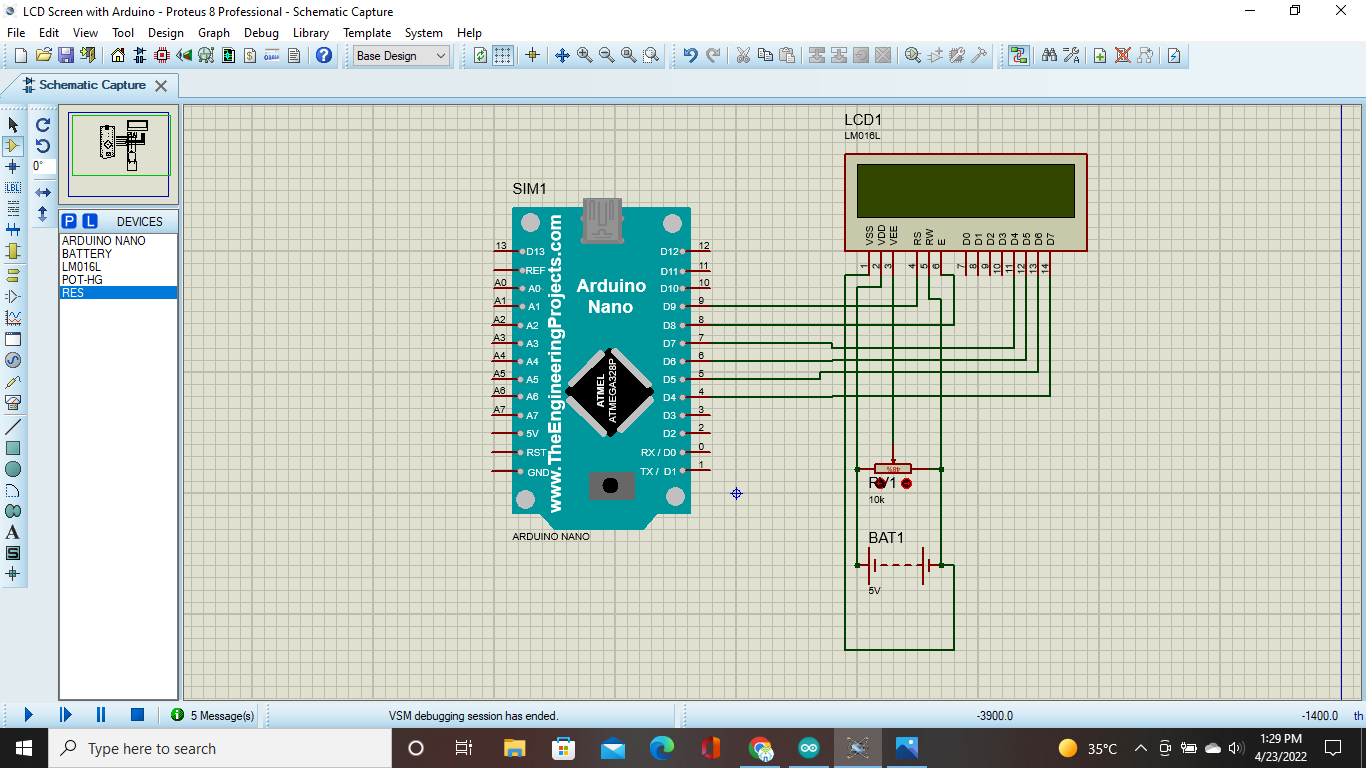Click the Rotate Anti-clockwise icon

coord(43,146)
